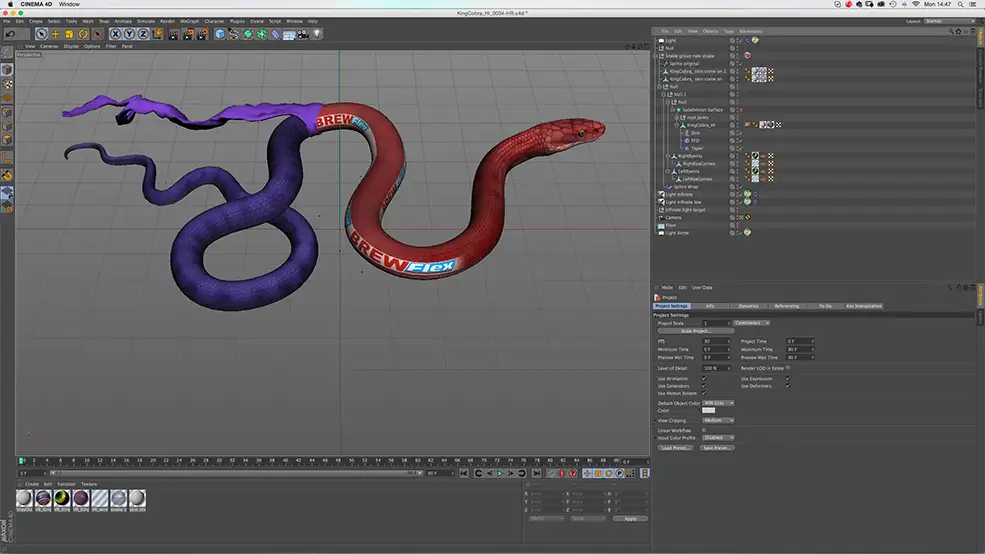
Task: Select the striped glass material thumbnail
Action: pyautogui.click(x=99, y=498)
